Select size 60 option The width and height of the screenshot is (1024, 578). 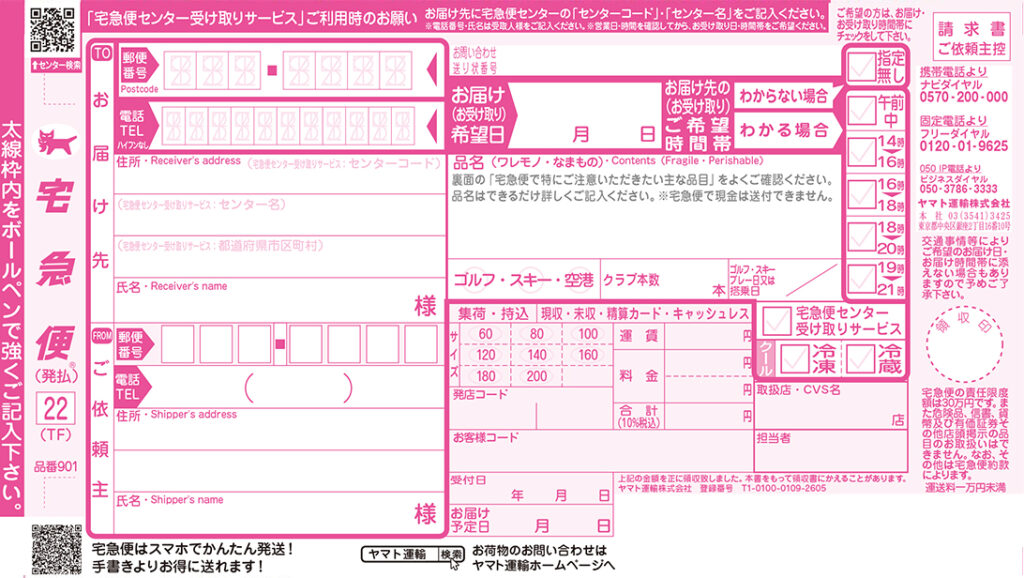[485, 334]
